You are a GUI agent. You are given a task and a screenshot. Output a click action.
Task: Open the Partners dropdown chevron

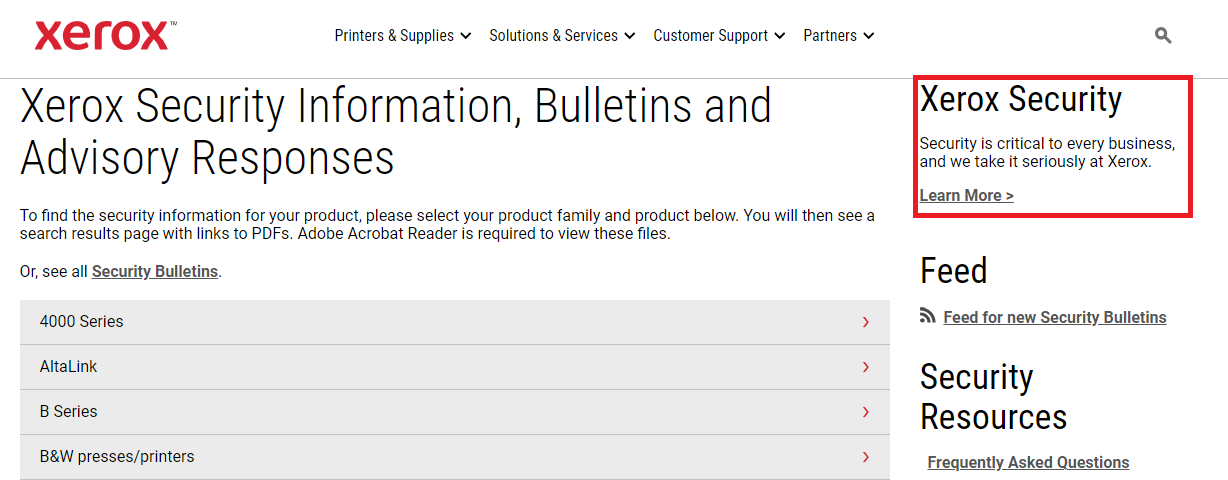click(x=868, y=36)
